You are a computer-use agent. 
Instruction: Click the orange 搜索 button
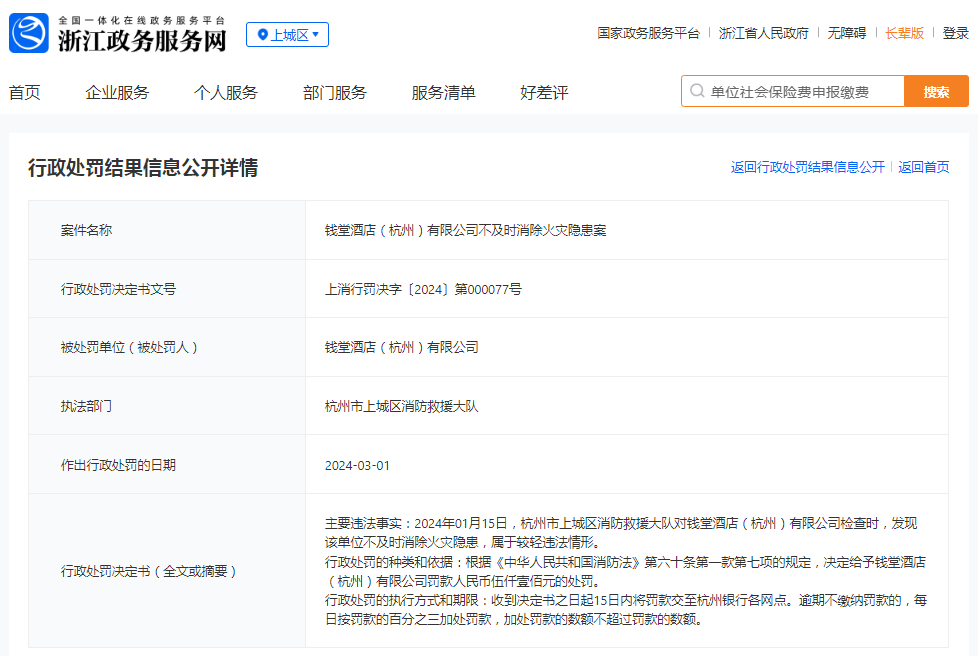click(x=936, y=91)
